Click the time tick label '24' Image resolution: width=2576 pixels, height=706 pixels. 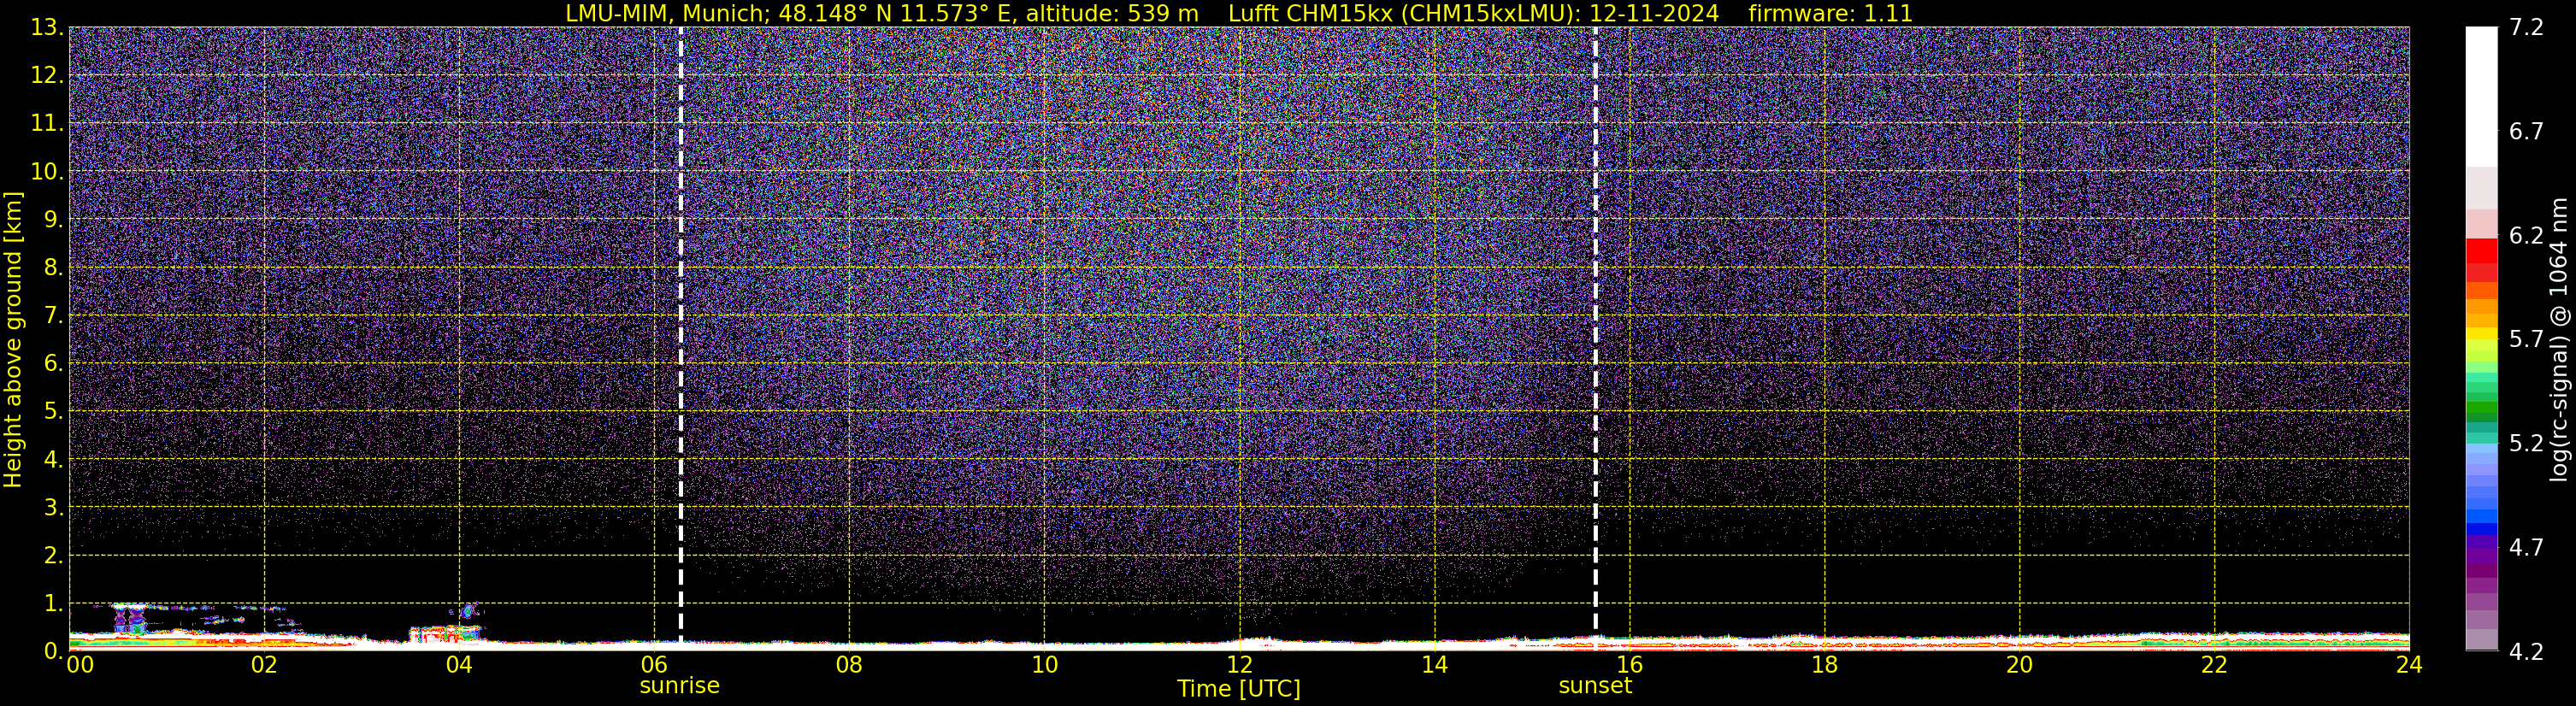click(2409, 665)
